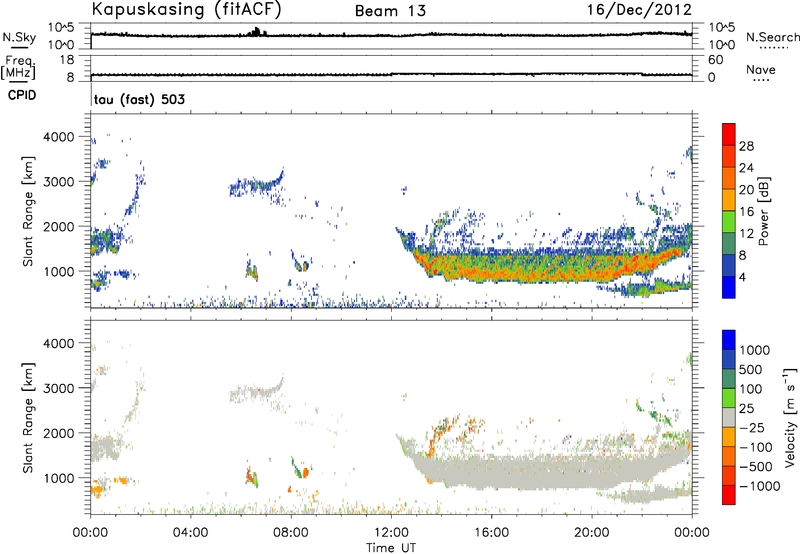Viewport: 800px width, 554px height.
Task: Click the 'N.Search' legend label
Action: (772, 37)
